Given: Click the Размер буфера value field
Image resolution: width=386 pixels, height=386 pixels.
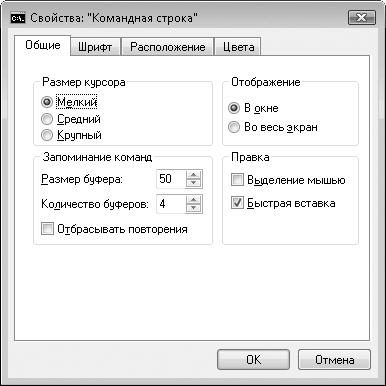Looking at the screenshot, I should tap(171, 179).
